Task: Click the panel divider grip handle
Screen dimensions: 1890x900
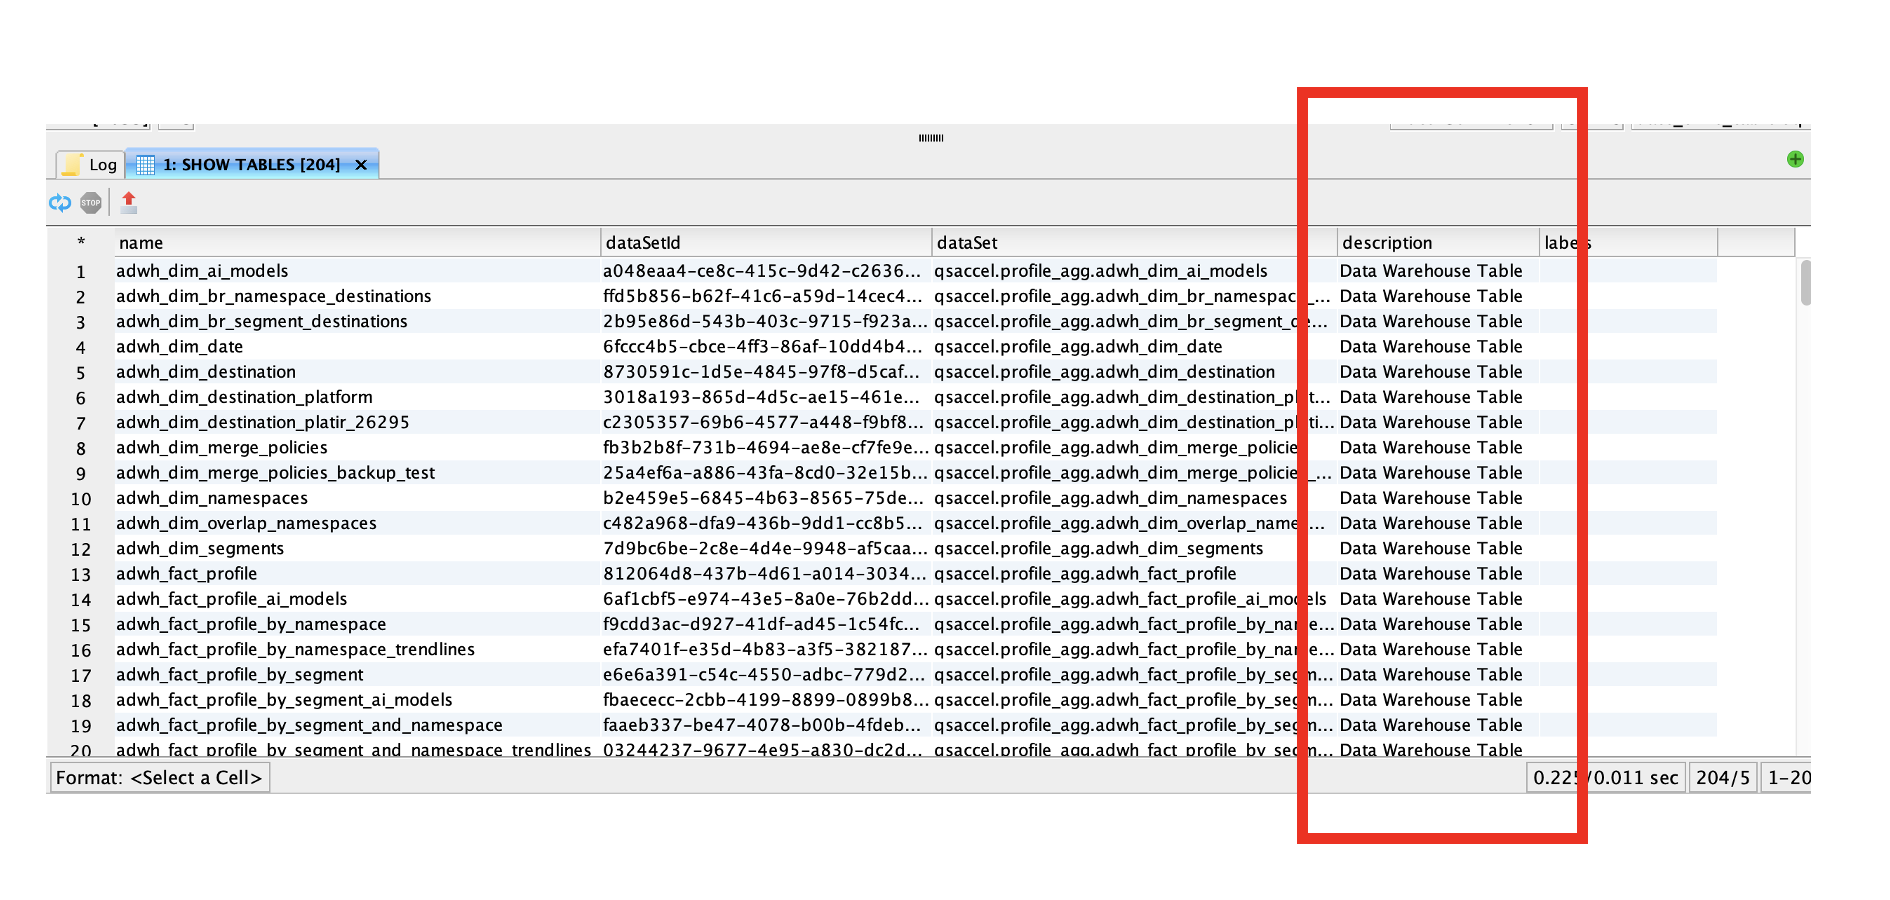Action: tap(931, 138)
